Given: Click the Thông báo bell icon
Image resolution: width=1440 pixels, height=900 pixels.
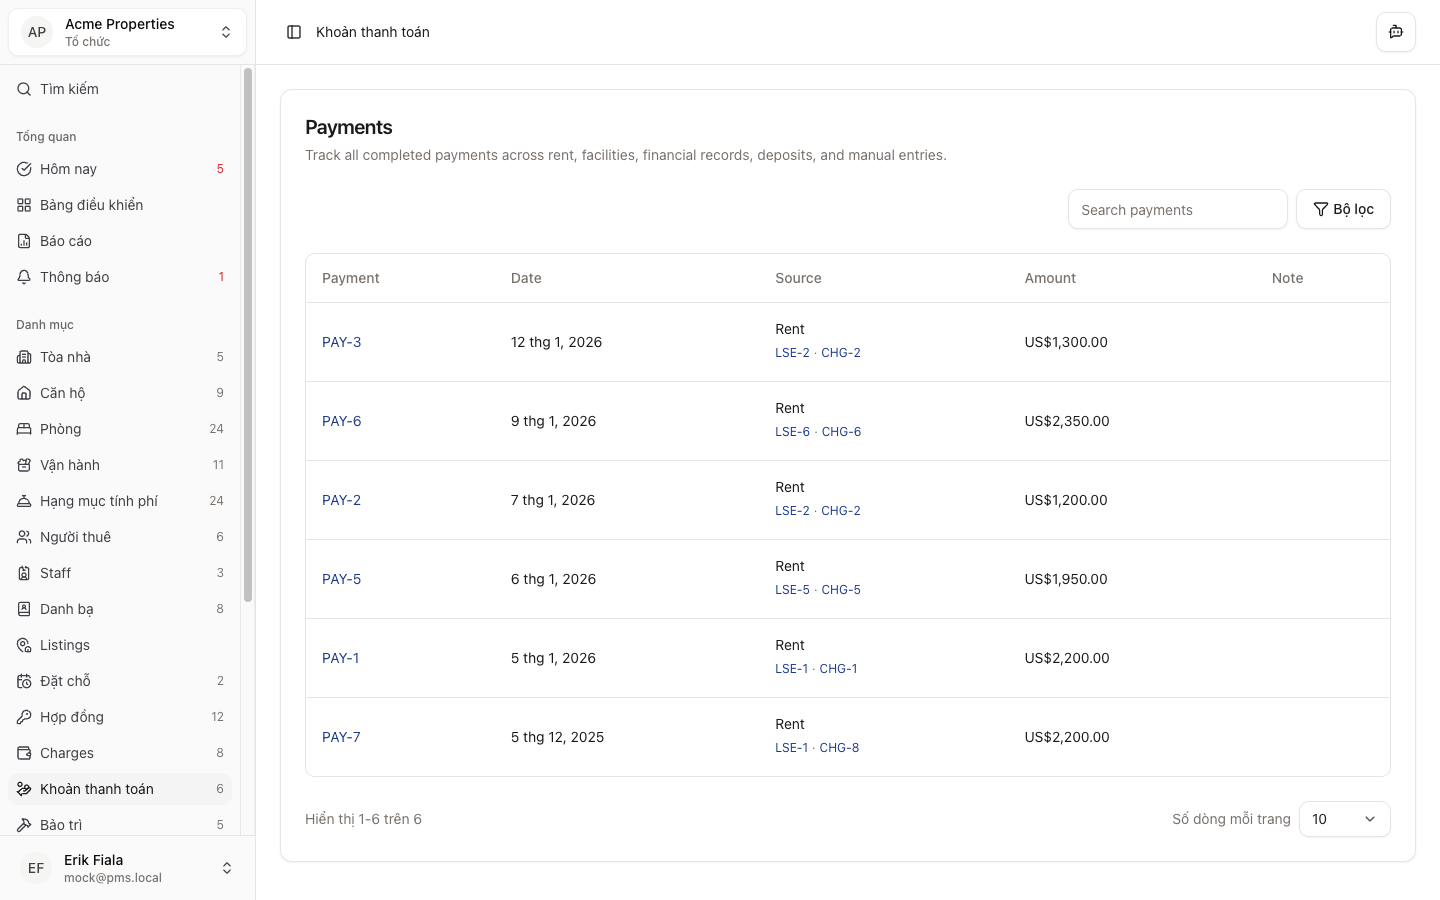Looking at the screenshot, I should coord(24,277).
